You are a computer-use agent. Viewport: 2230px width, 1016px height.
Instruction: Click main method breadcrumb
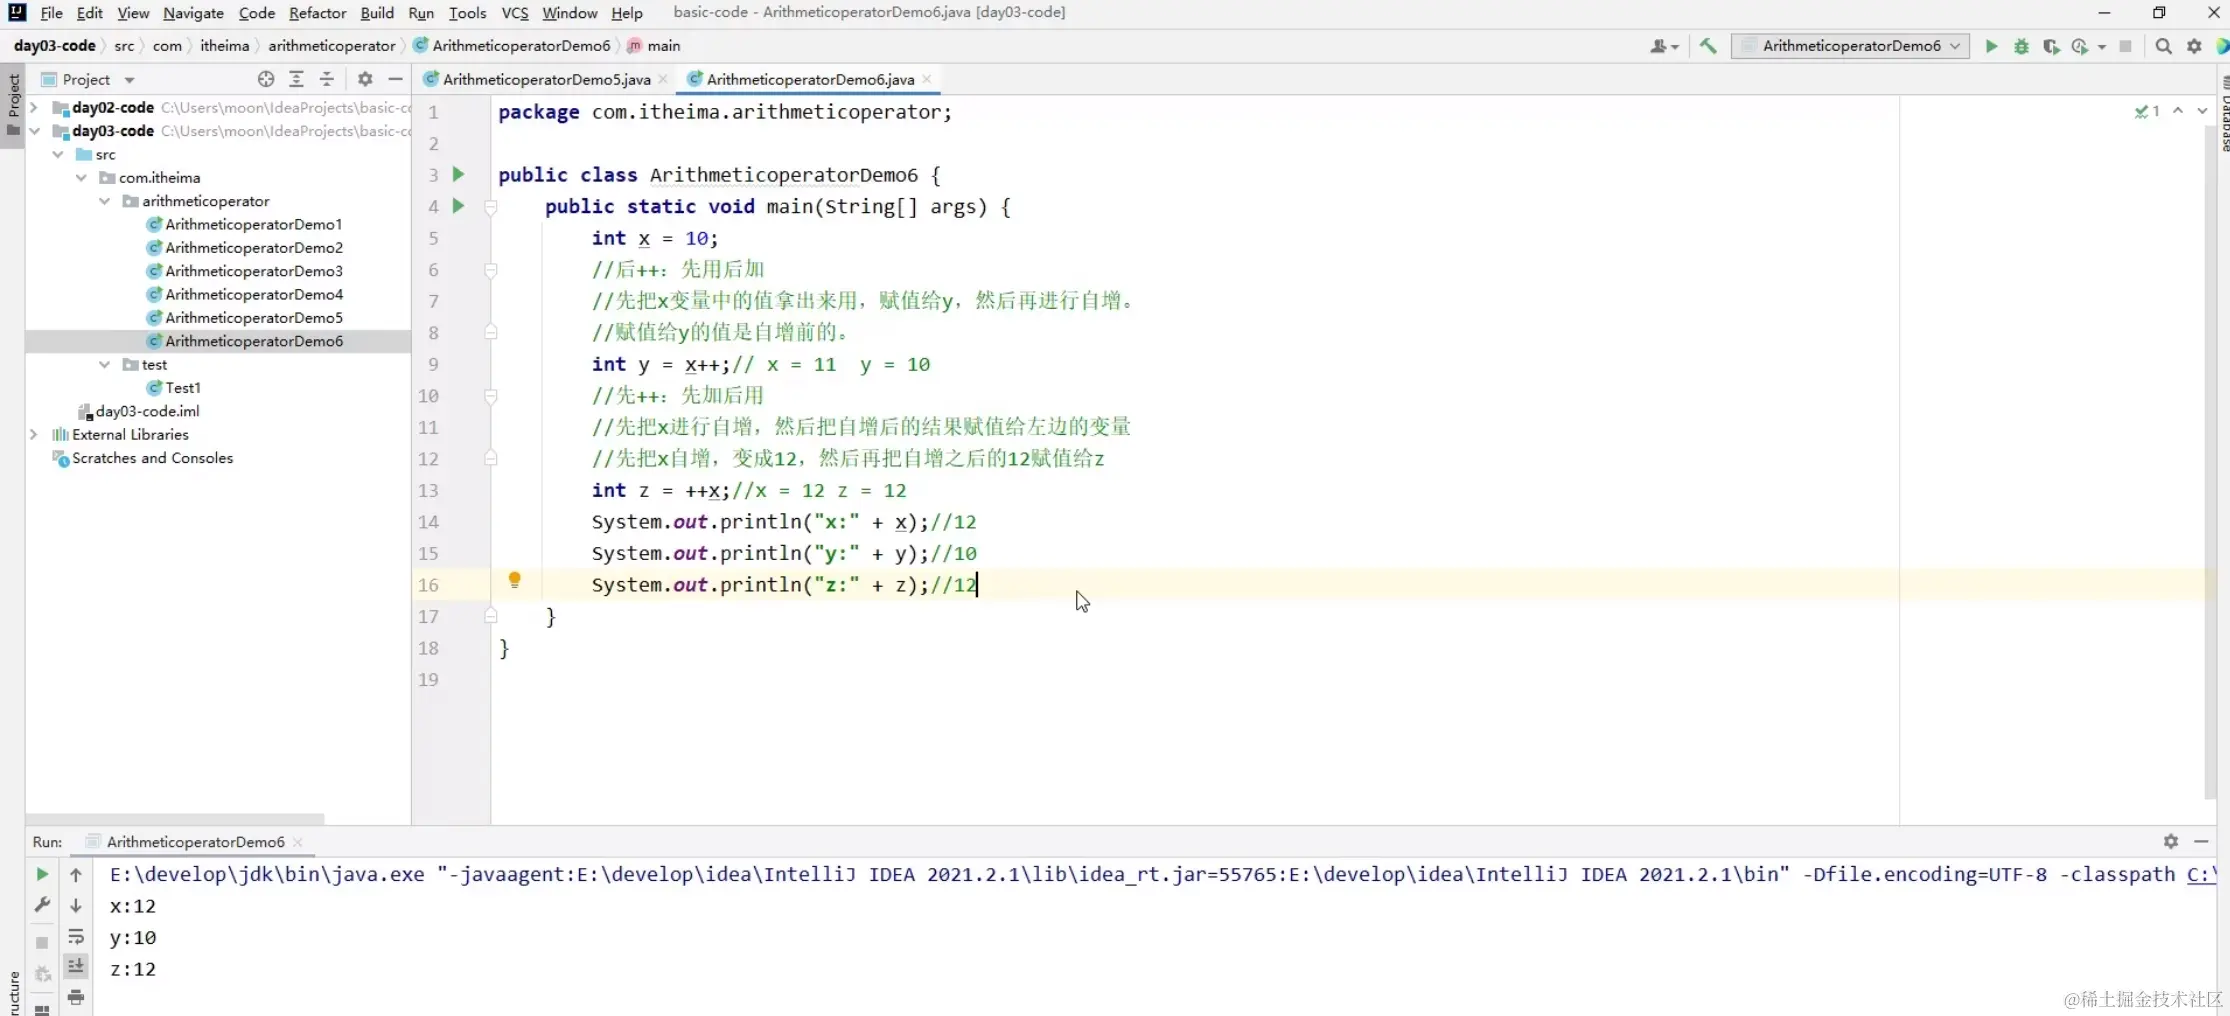click(663, 46)
